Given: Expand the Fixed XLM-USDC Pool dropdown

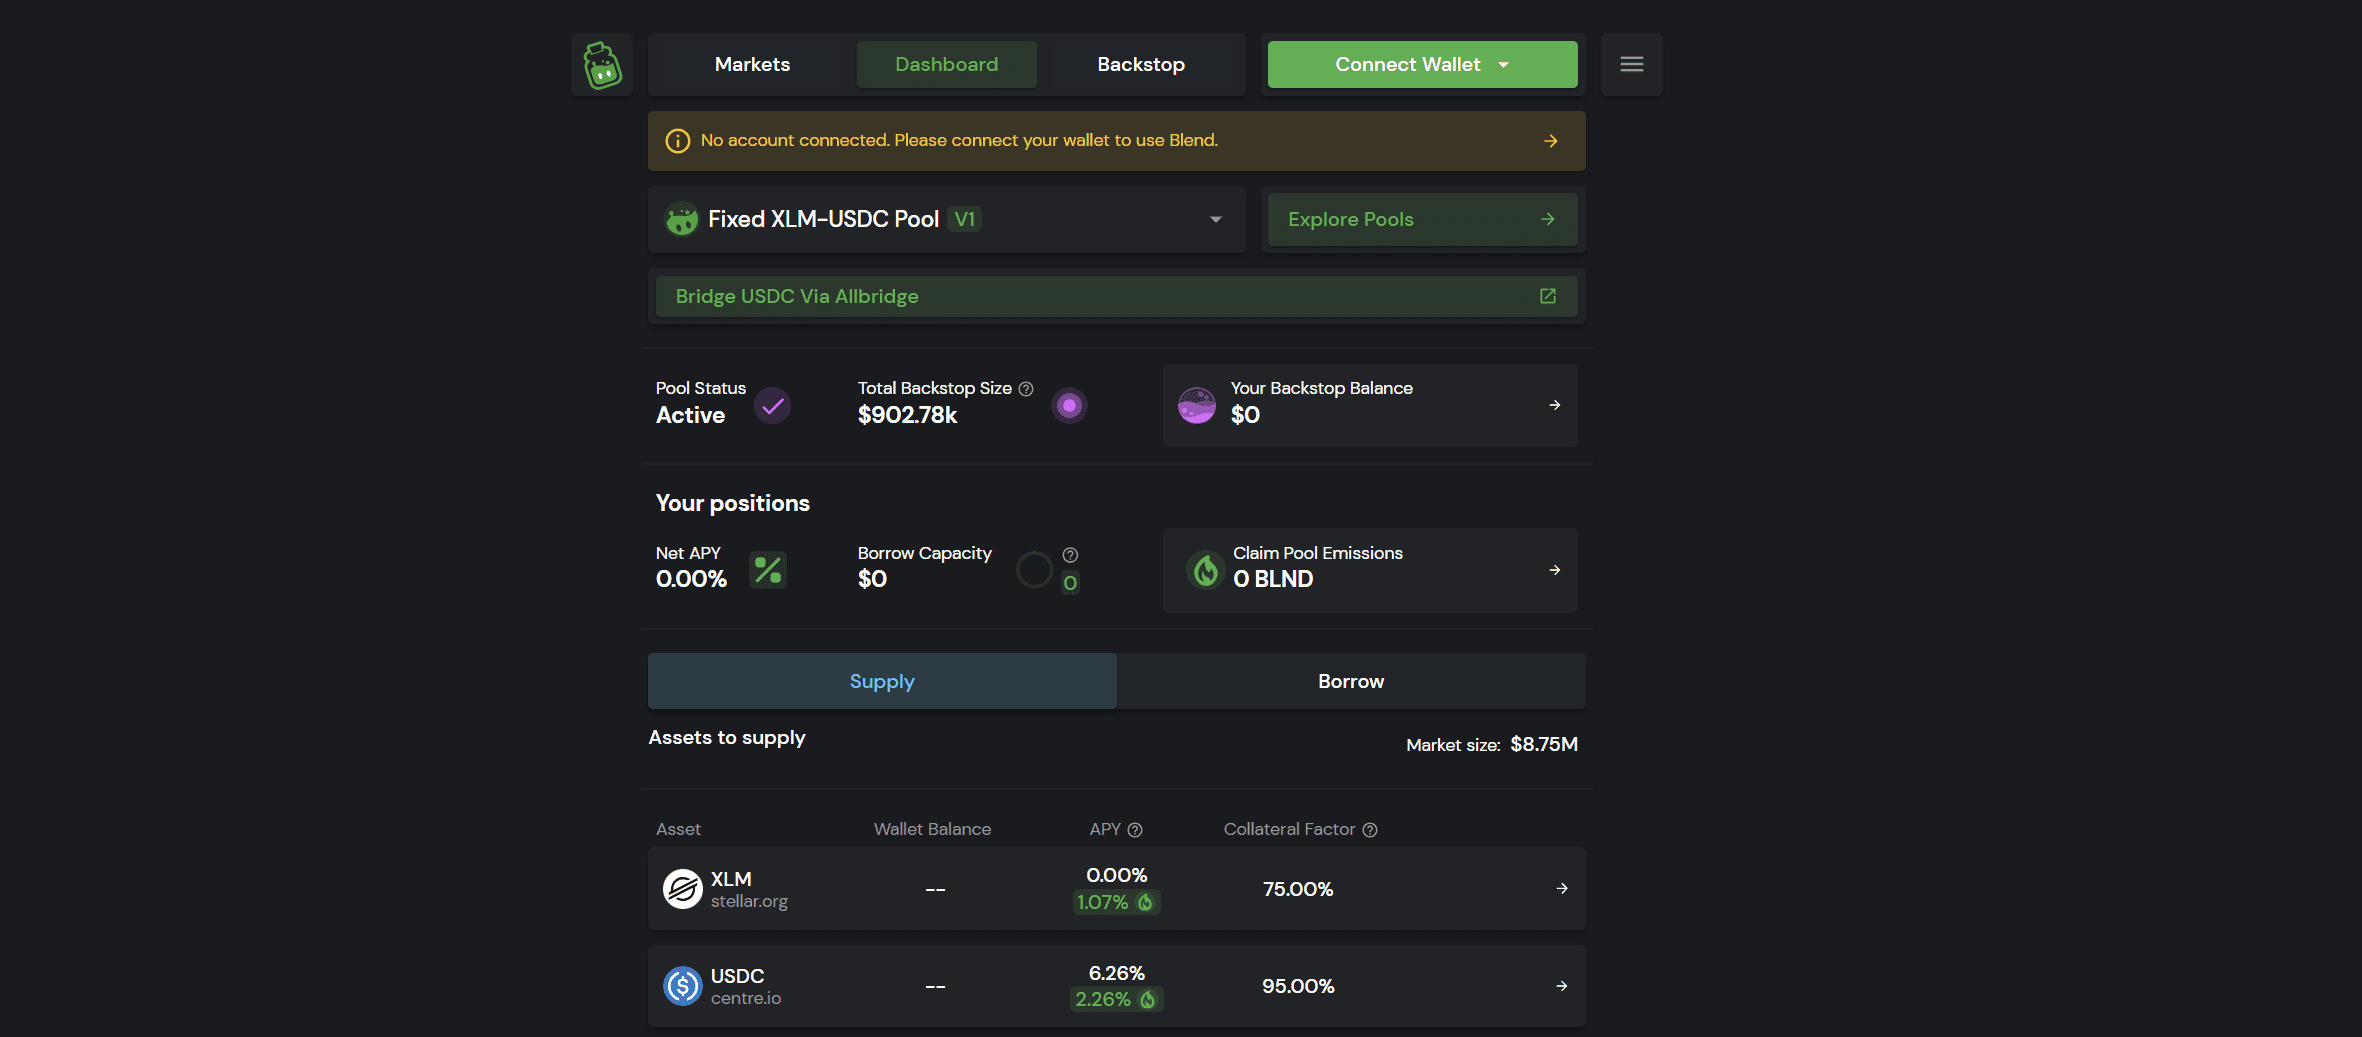Looking at the screenshot, I should (1215, 220).
